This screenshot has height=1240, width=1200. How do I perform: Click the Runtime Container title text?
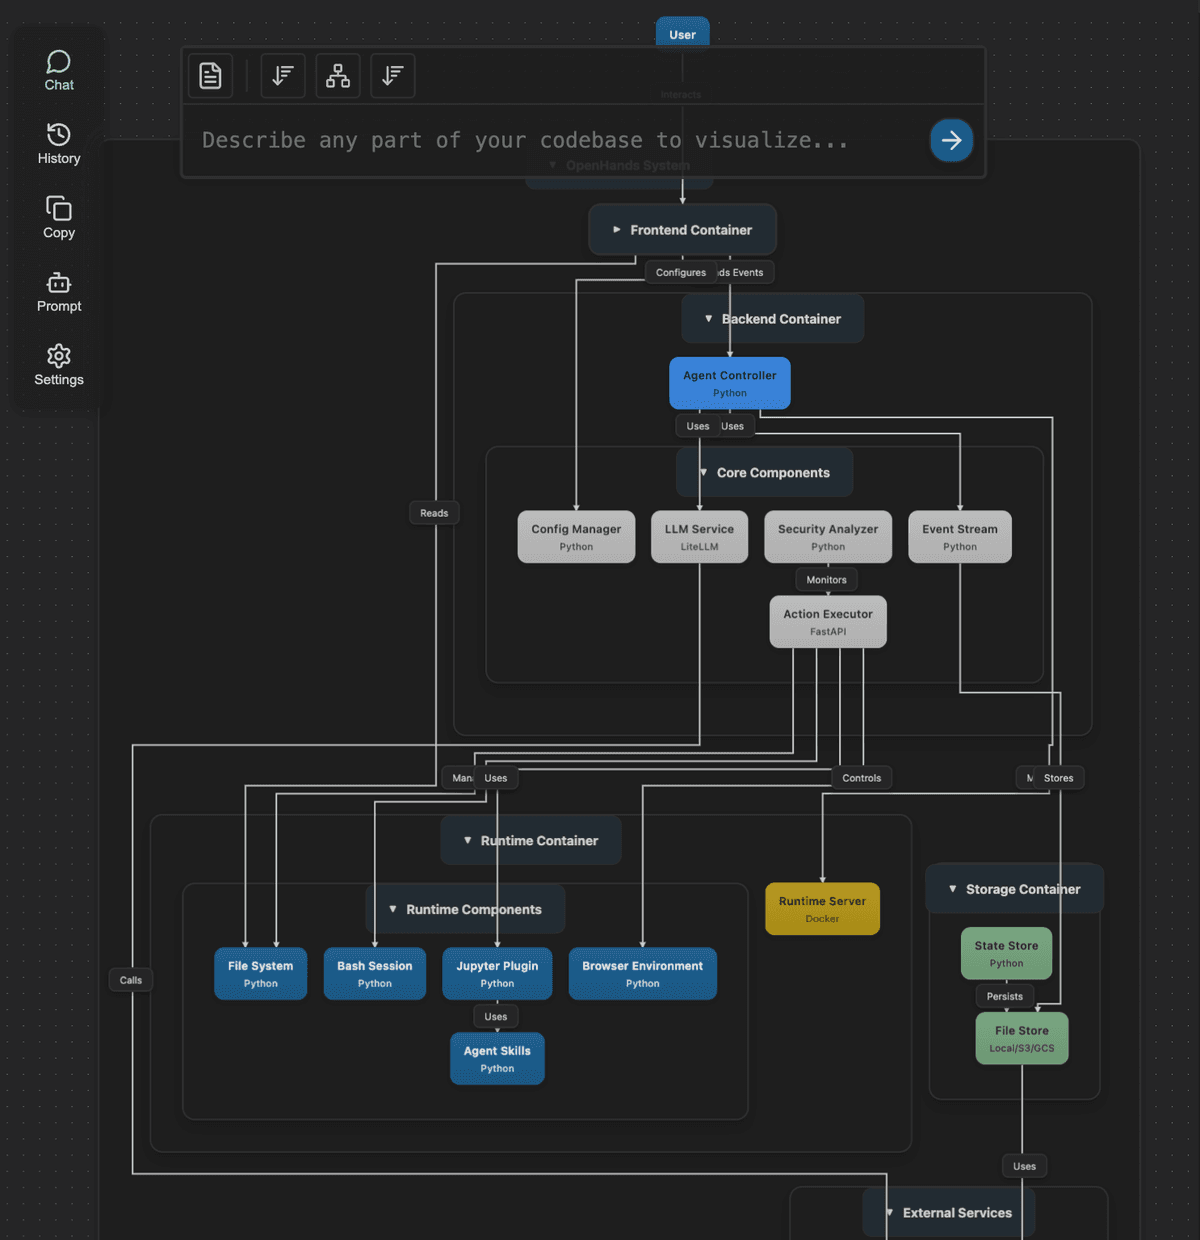click(539, 841)
